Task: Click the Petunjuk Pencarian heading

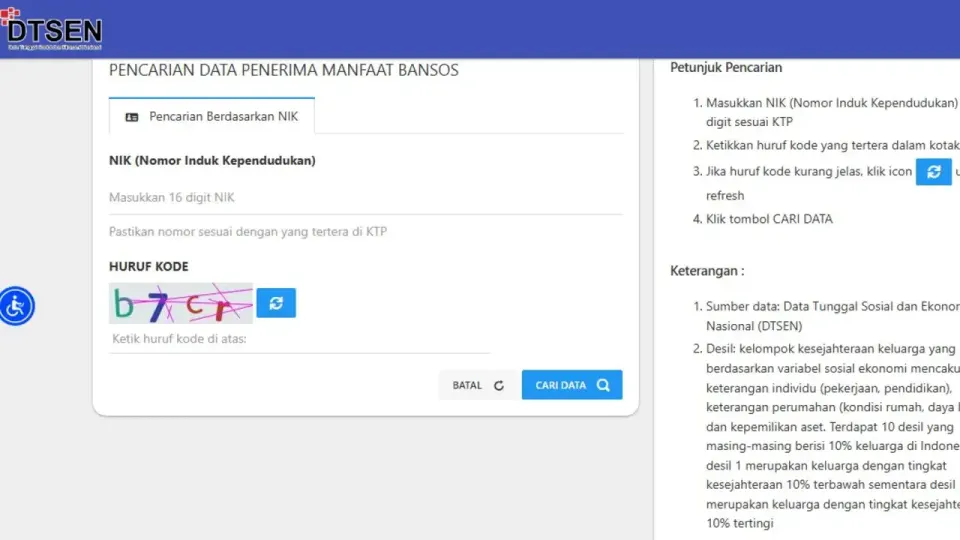Action: (726, 67)
